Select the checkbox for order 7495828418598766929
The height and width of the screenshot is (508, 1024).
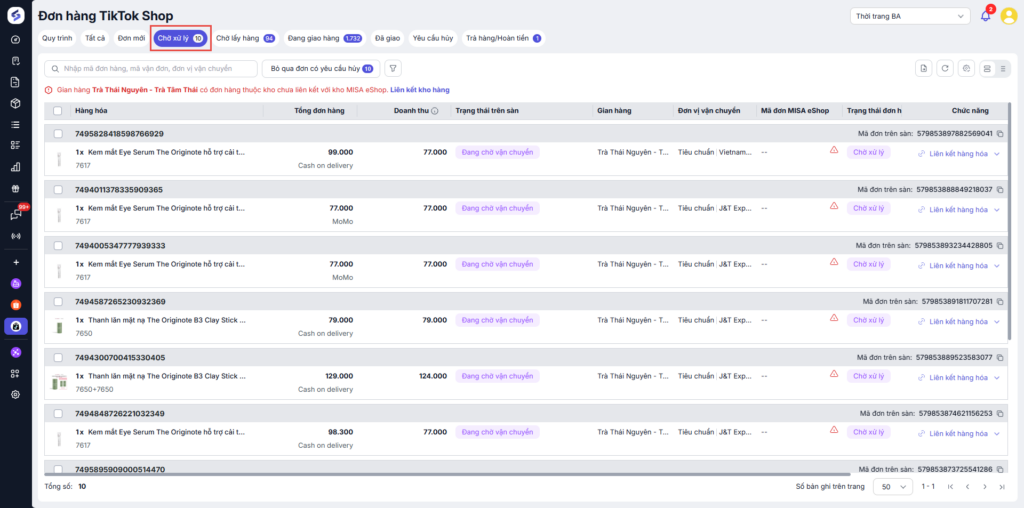tap(58, 133)
